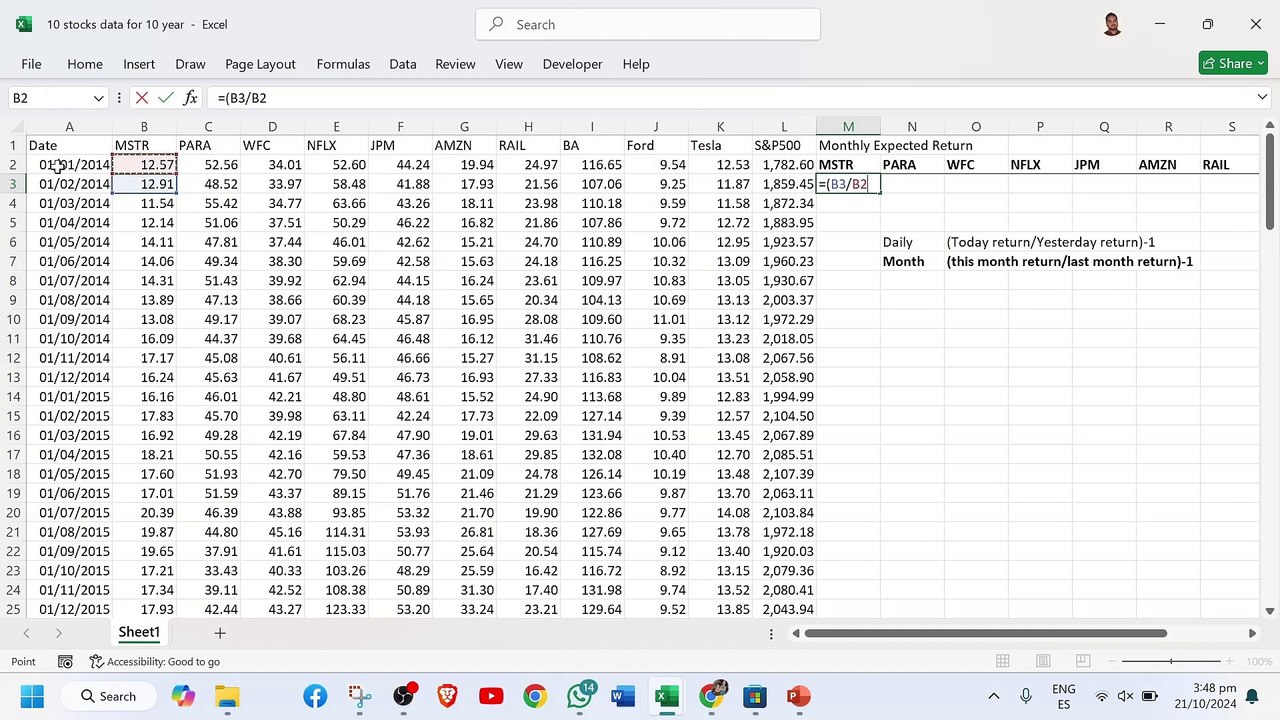The width and height of the screenshot is (1280, 720).
Task: Open the 100% zoom level dialog
Action: [1259, 662]
